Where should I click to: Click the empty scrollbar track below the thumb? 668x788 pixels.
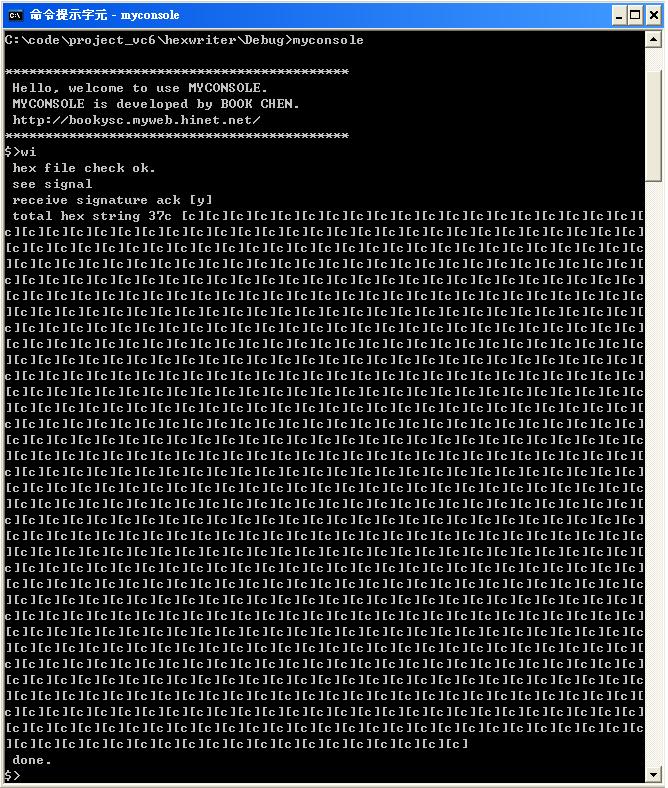coord(653,472)
